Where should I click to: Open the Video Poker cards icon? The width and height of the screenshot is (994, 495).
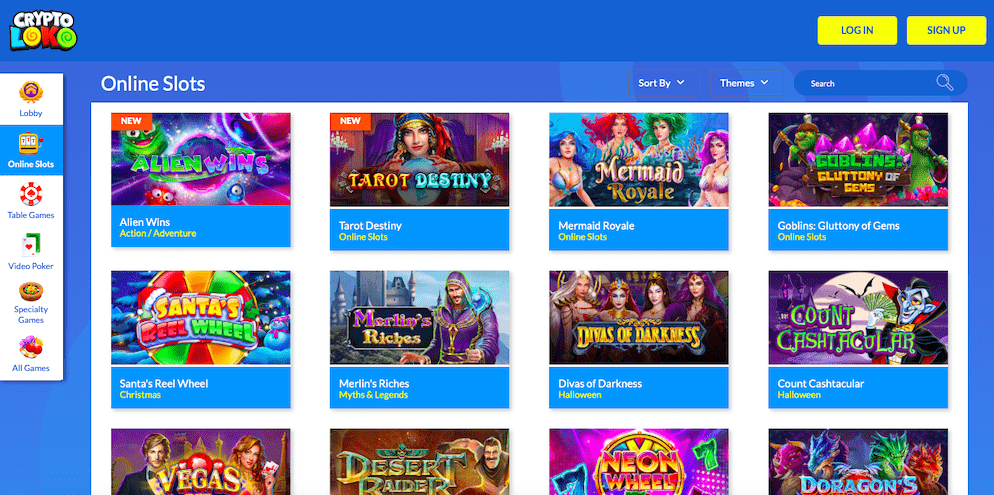(x=31, y=245)
